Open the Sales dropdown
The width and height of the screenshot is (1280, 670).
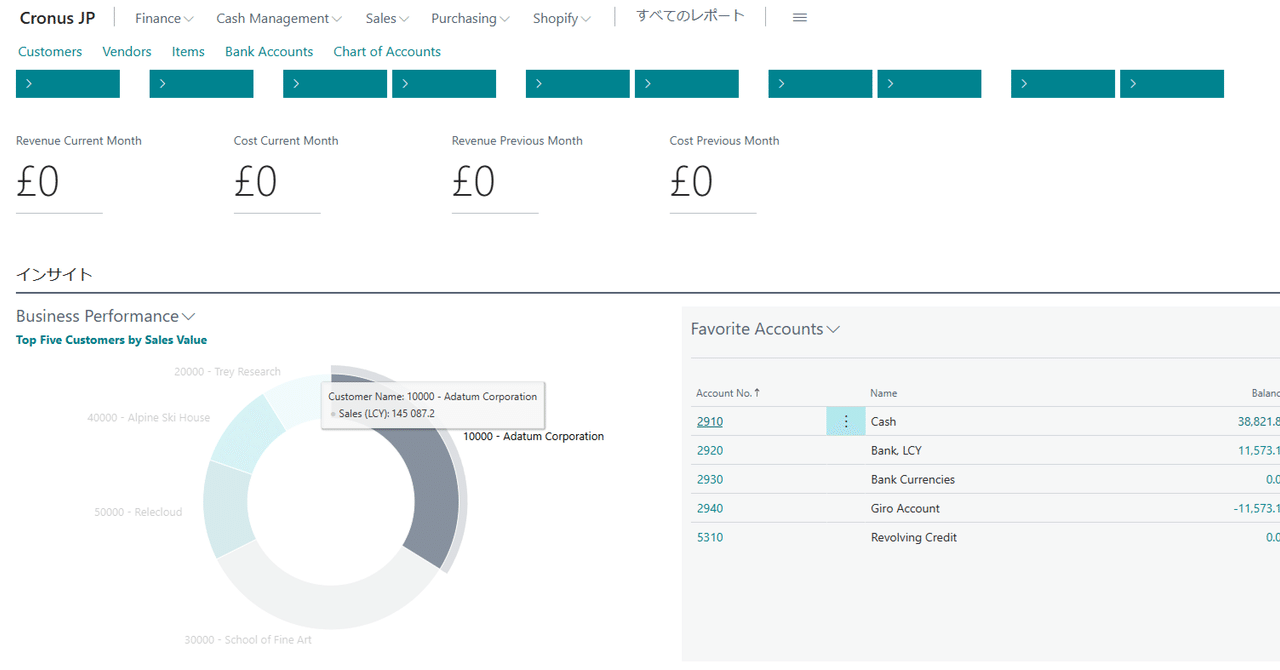pyautogui.click(x=386, y=18)
